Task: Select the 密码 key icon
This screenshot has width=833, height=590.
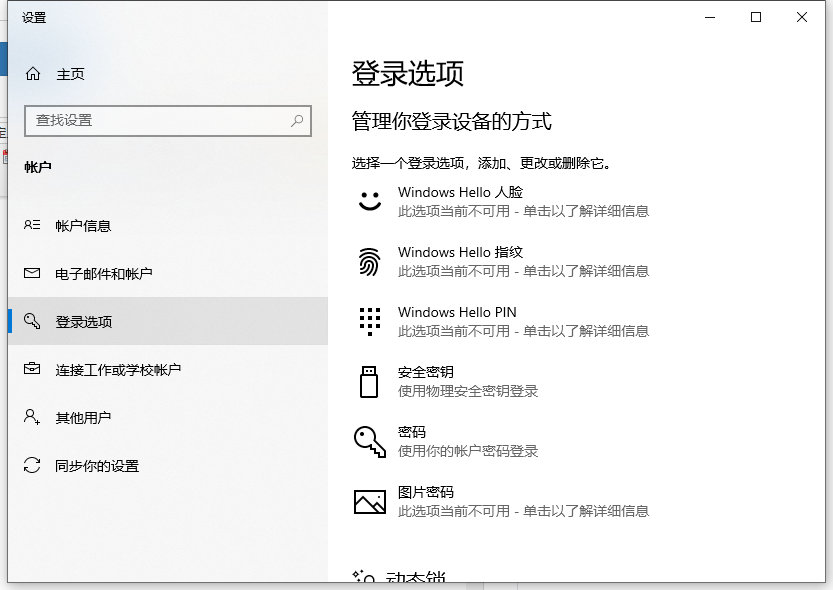Action: [x=369, y=441]
